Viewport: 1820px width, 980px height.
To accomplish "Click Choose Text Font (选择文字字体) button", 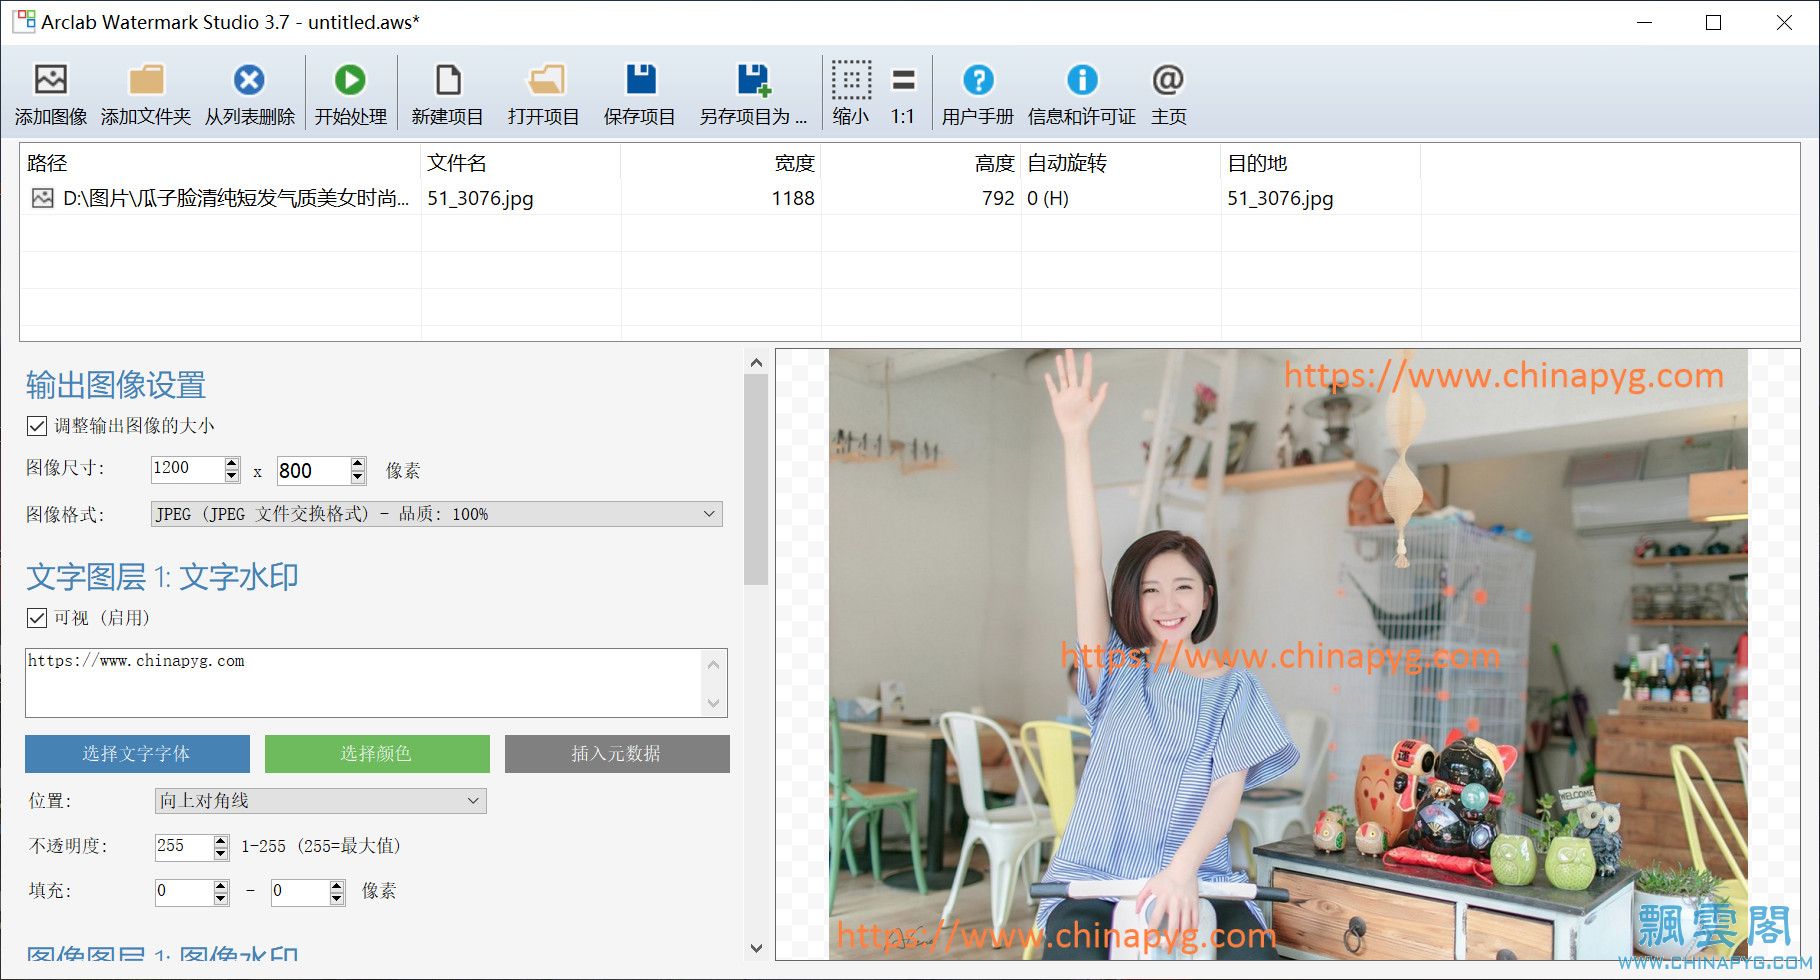I will (x=137, y=754).
